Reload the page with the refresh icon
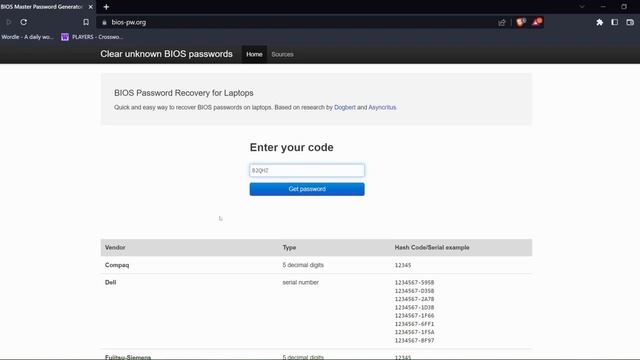 pos(24,22)
